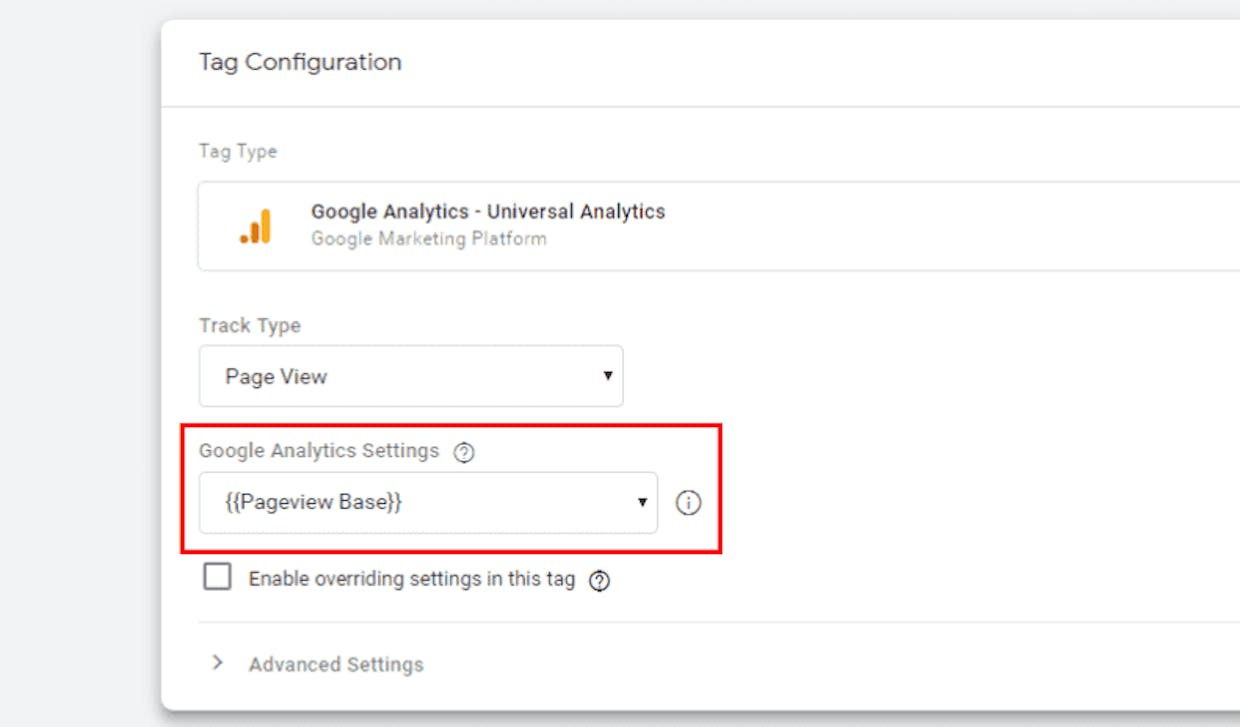
Task: Select the Google Analytics - Universal Analytics tag type
Action: pos(718,226)
